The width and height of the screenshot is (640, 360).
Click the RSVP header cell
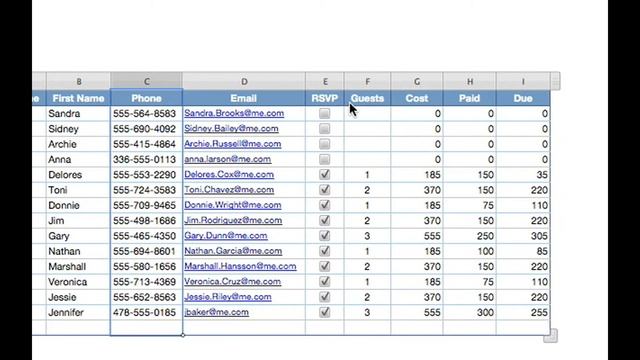325,98
